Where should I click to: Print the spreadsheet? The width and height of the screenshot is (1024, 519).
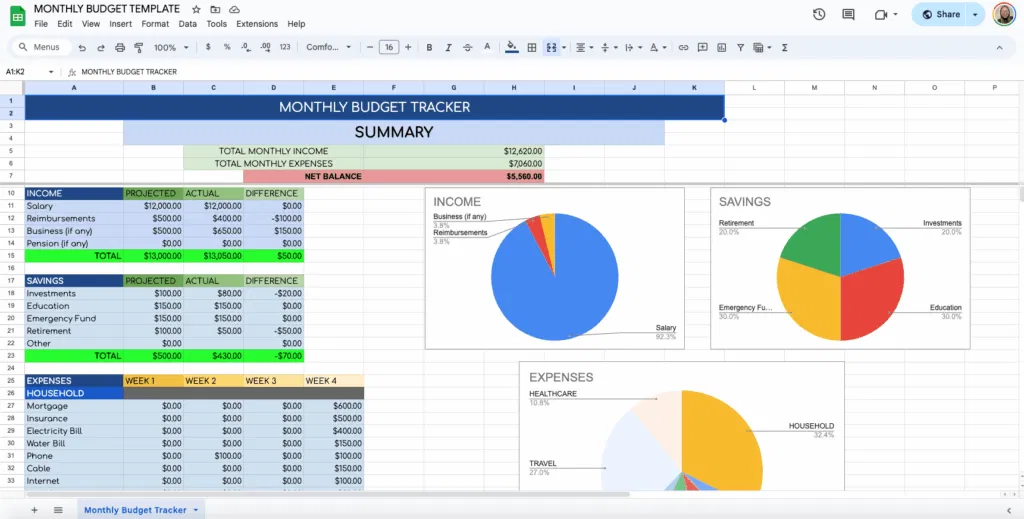pyautogui.click(x=120, y=48)
